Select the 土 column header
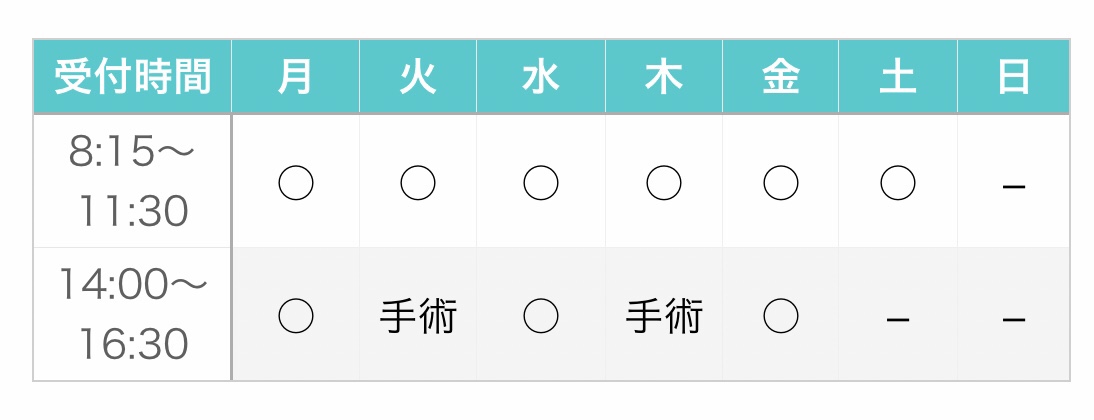The image size is (1094, 420). coord(898,77)
